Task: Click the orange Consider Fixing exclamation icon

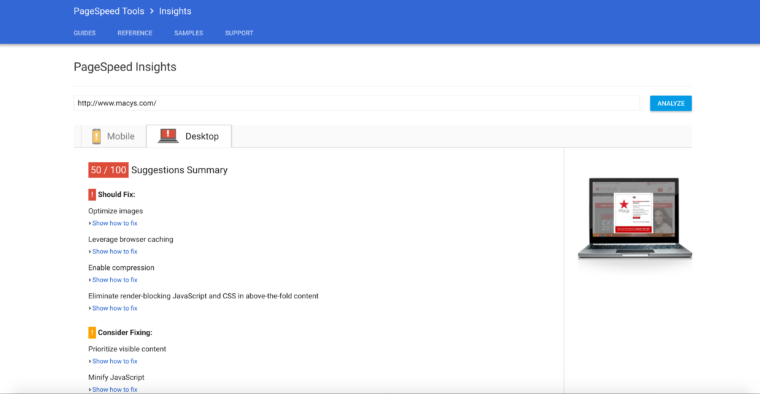Action: [x=92, y=332]
